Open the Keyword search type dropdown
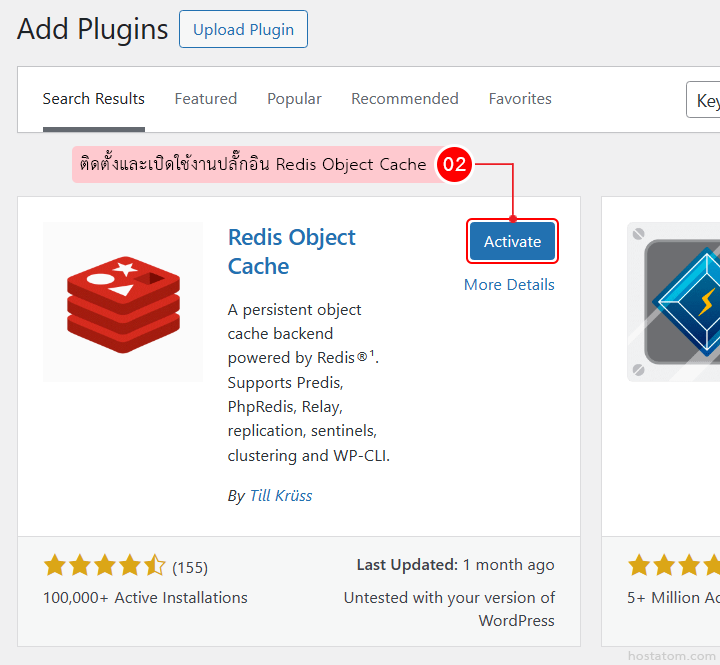 pos(704,101)
